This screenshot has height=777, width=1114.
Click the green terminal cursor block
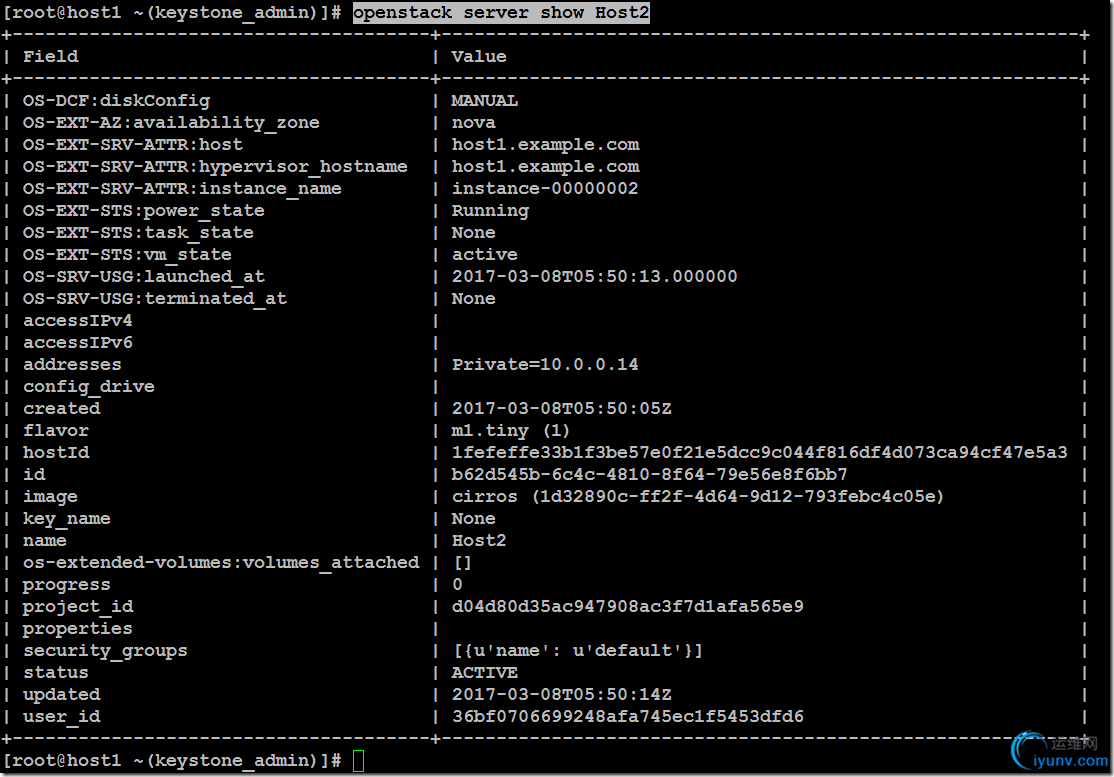pos(358,761)
